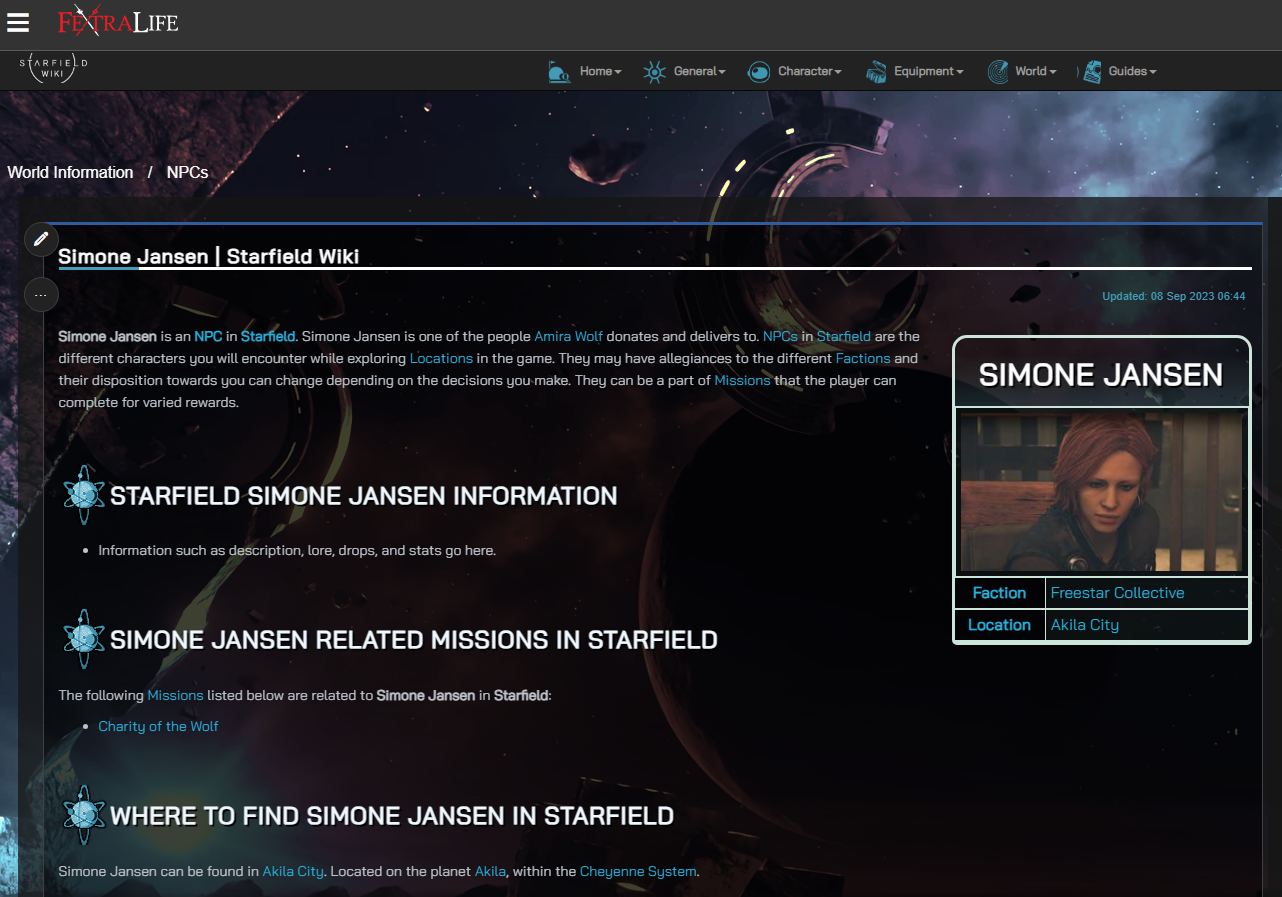The height and width of the screenshot is (897, 1282).
Task: Open the Factions link in intro paragraph
Action: click(x=863, y=358)
